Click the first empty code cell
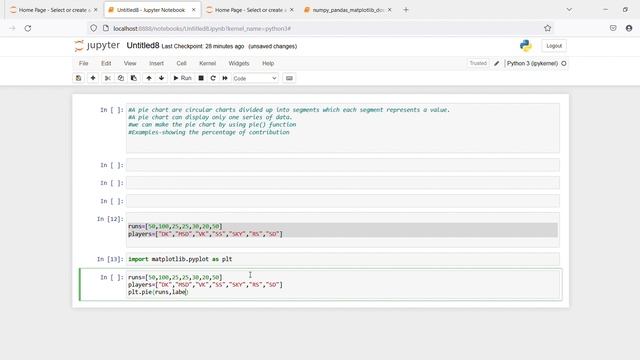Screen dimensions: 640x360 pyautogui.click(x=343, y=165)
